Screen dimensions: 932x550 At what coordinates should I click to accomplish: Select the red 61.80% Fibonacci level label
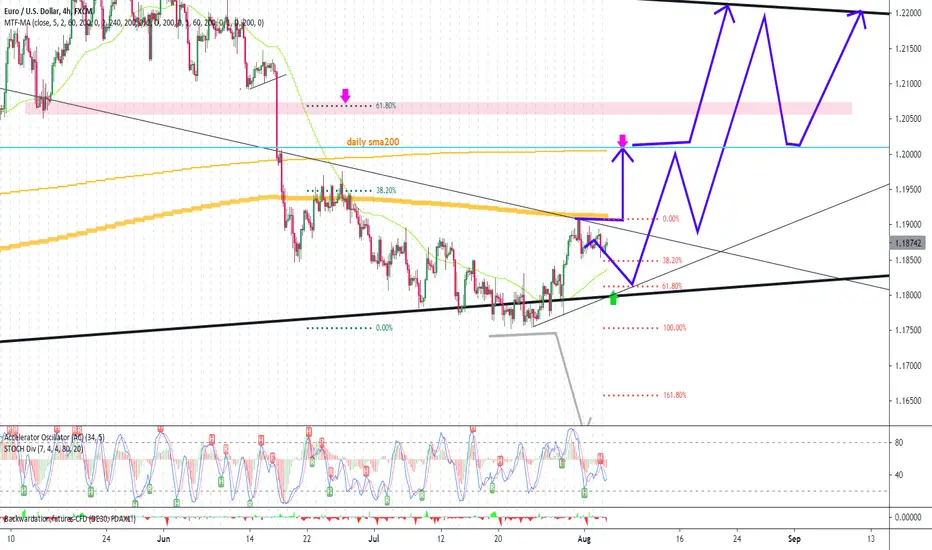(672, 286)
